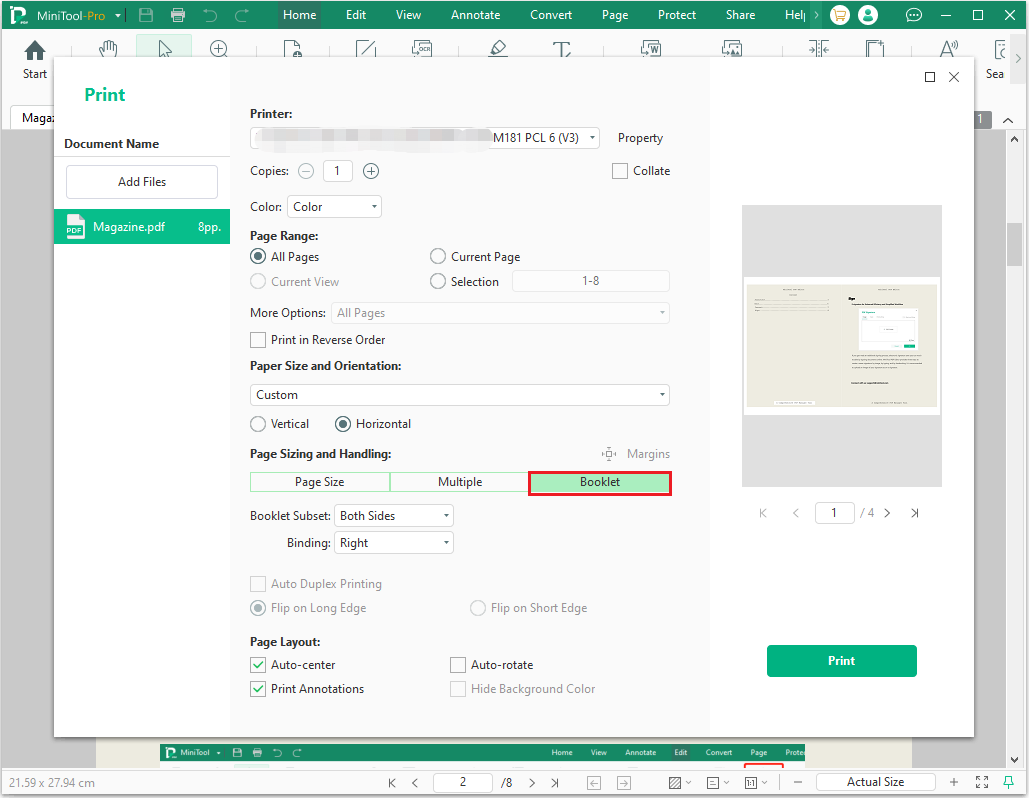Go to previous preview page
1029x798 pixels.
[x=795, y=513]
